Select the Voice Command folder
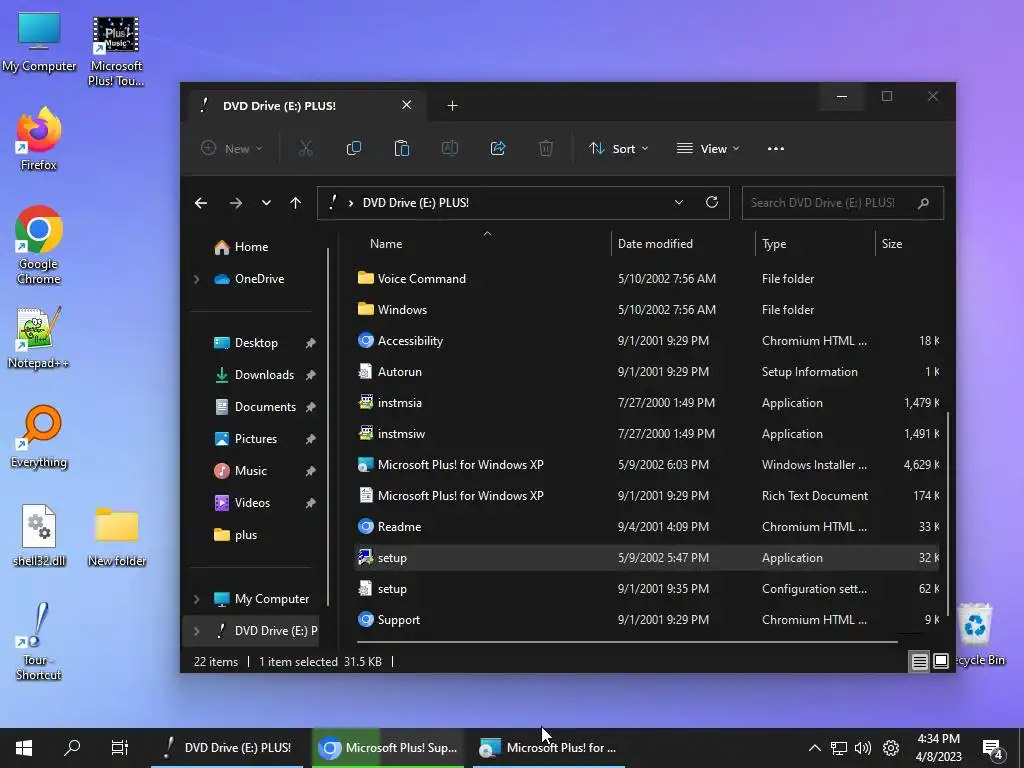 tap(647, 279)
